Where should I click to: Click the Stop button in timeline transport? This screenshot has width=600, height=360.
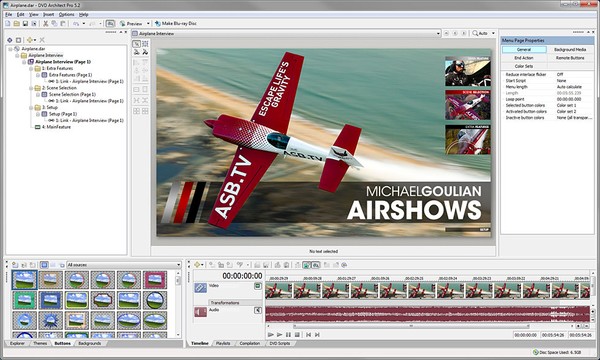point(297,335)
